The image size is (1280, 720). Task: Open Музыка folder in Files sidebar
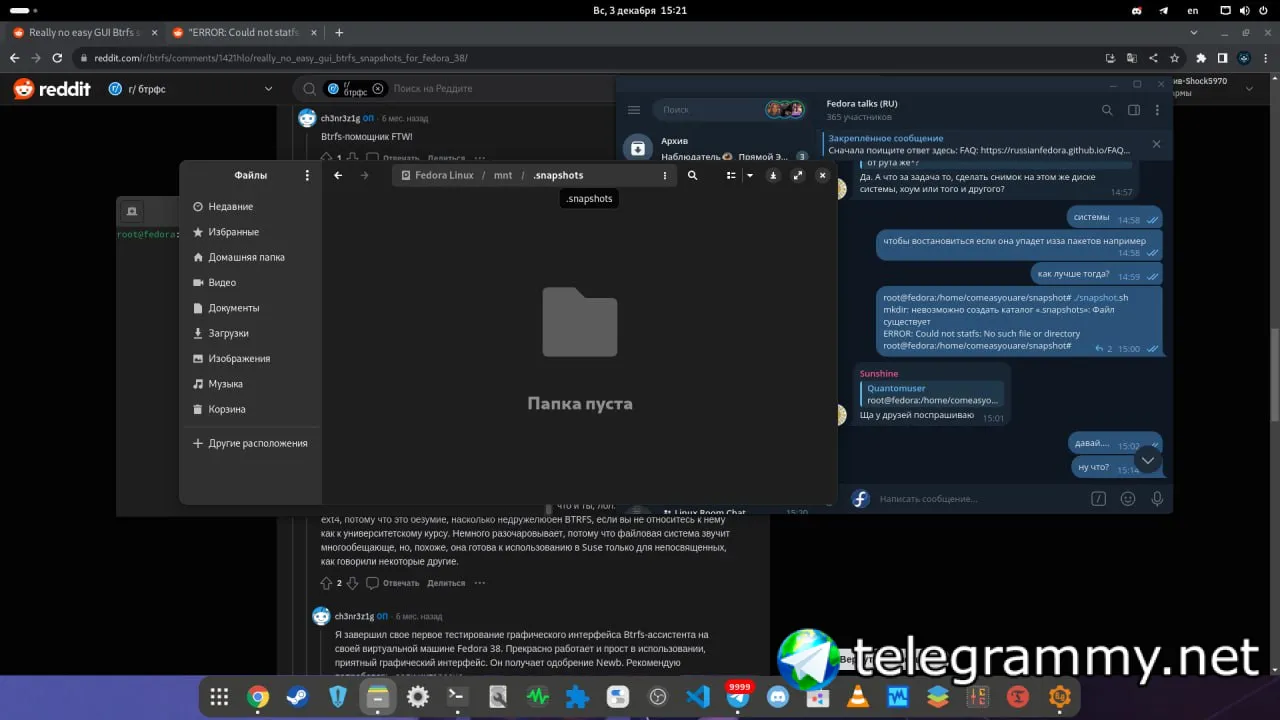[x=251, y=384]
